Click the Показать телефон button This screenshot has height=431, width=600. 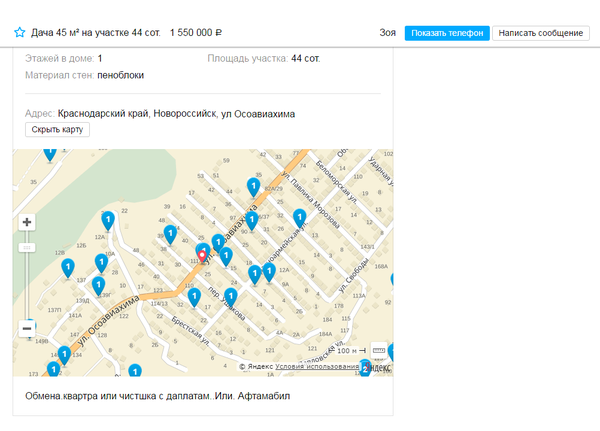tap(446, 33)
